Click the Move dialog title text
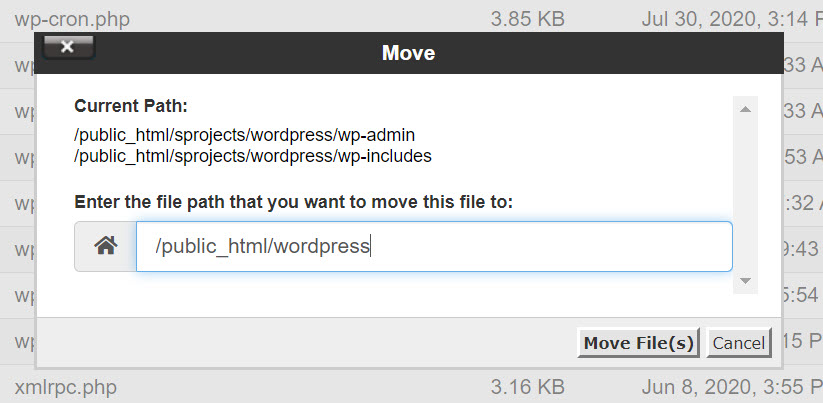Screen dimensions: 823x403 click(x=408, y=52)
